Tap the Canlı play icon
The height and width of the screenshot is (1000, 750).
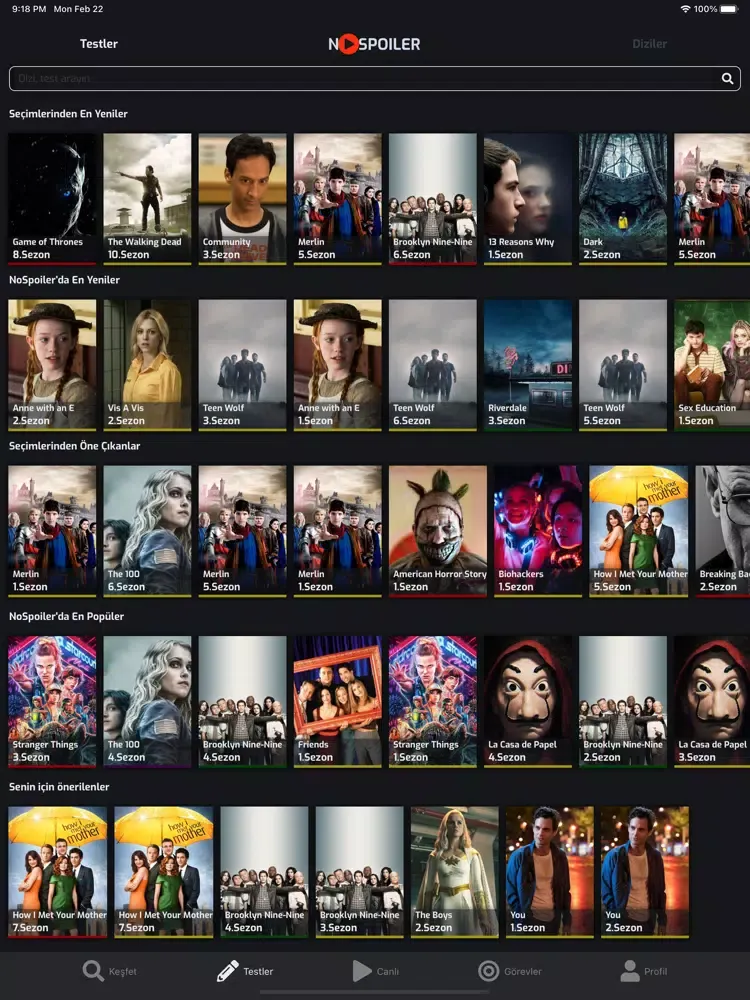[362, 971]
